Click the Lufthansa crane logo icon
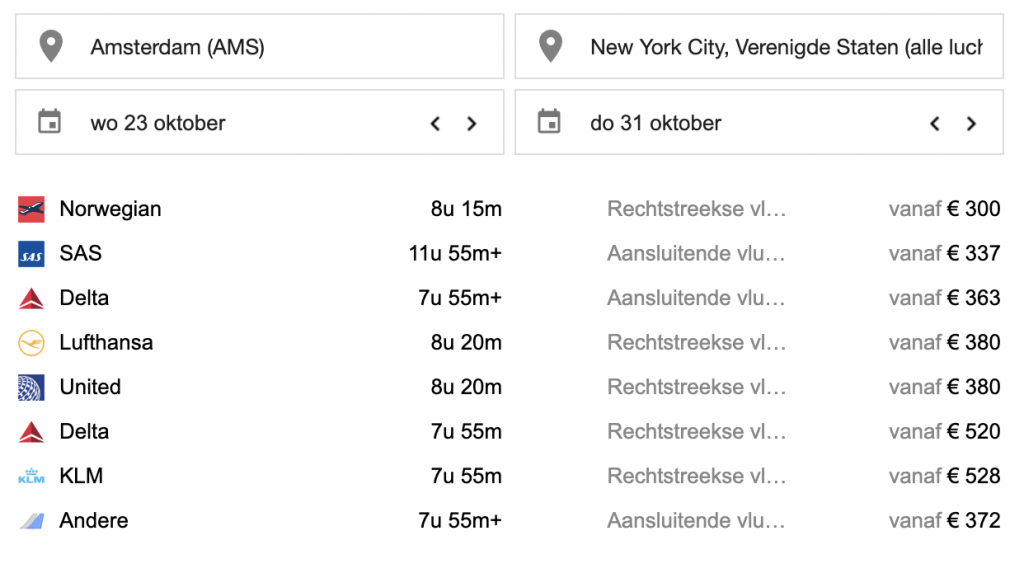This screenshot has height=564, width=1024. 31,343
